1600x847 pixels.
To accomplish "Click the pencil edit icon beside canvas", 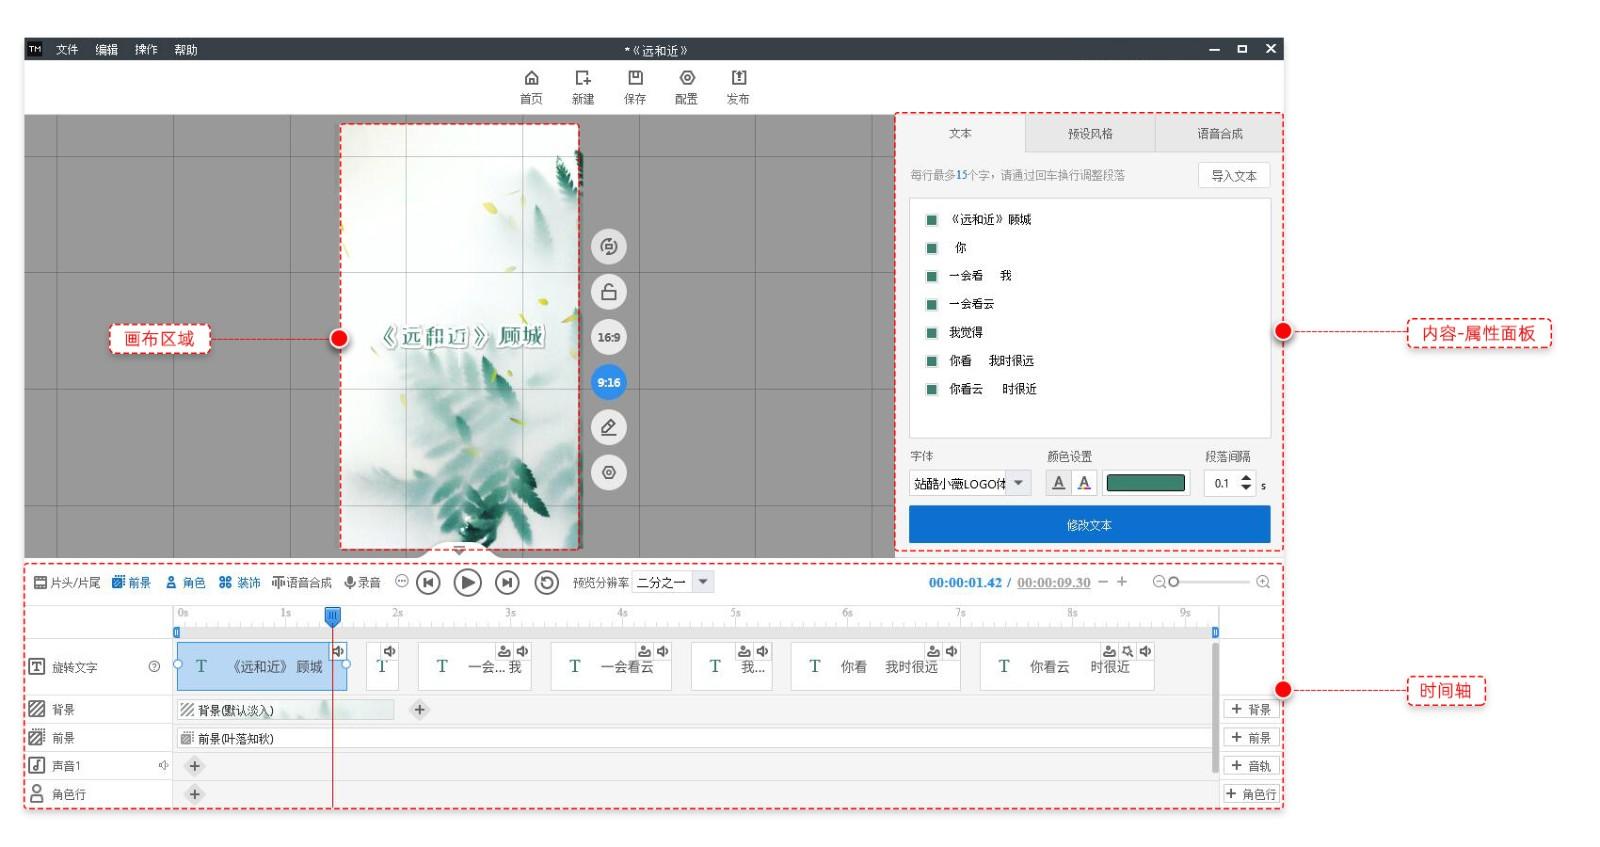I will coord(608,428).
